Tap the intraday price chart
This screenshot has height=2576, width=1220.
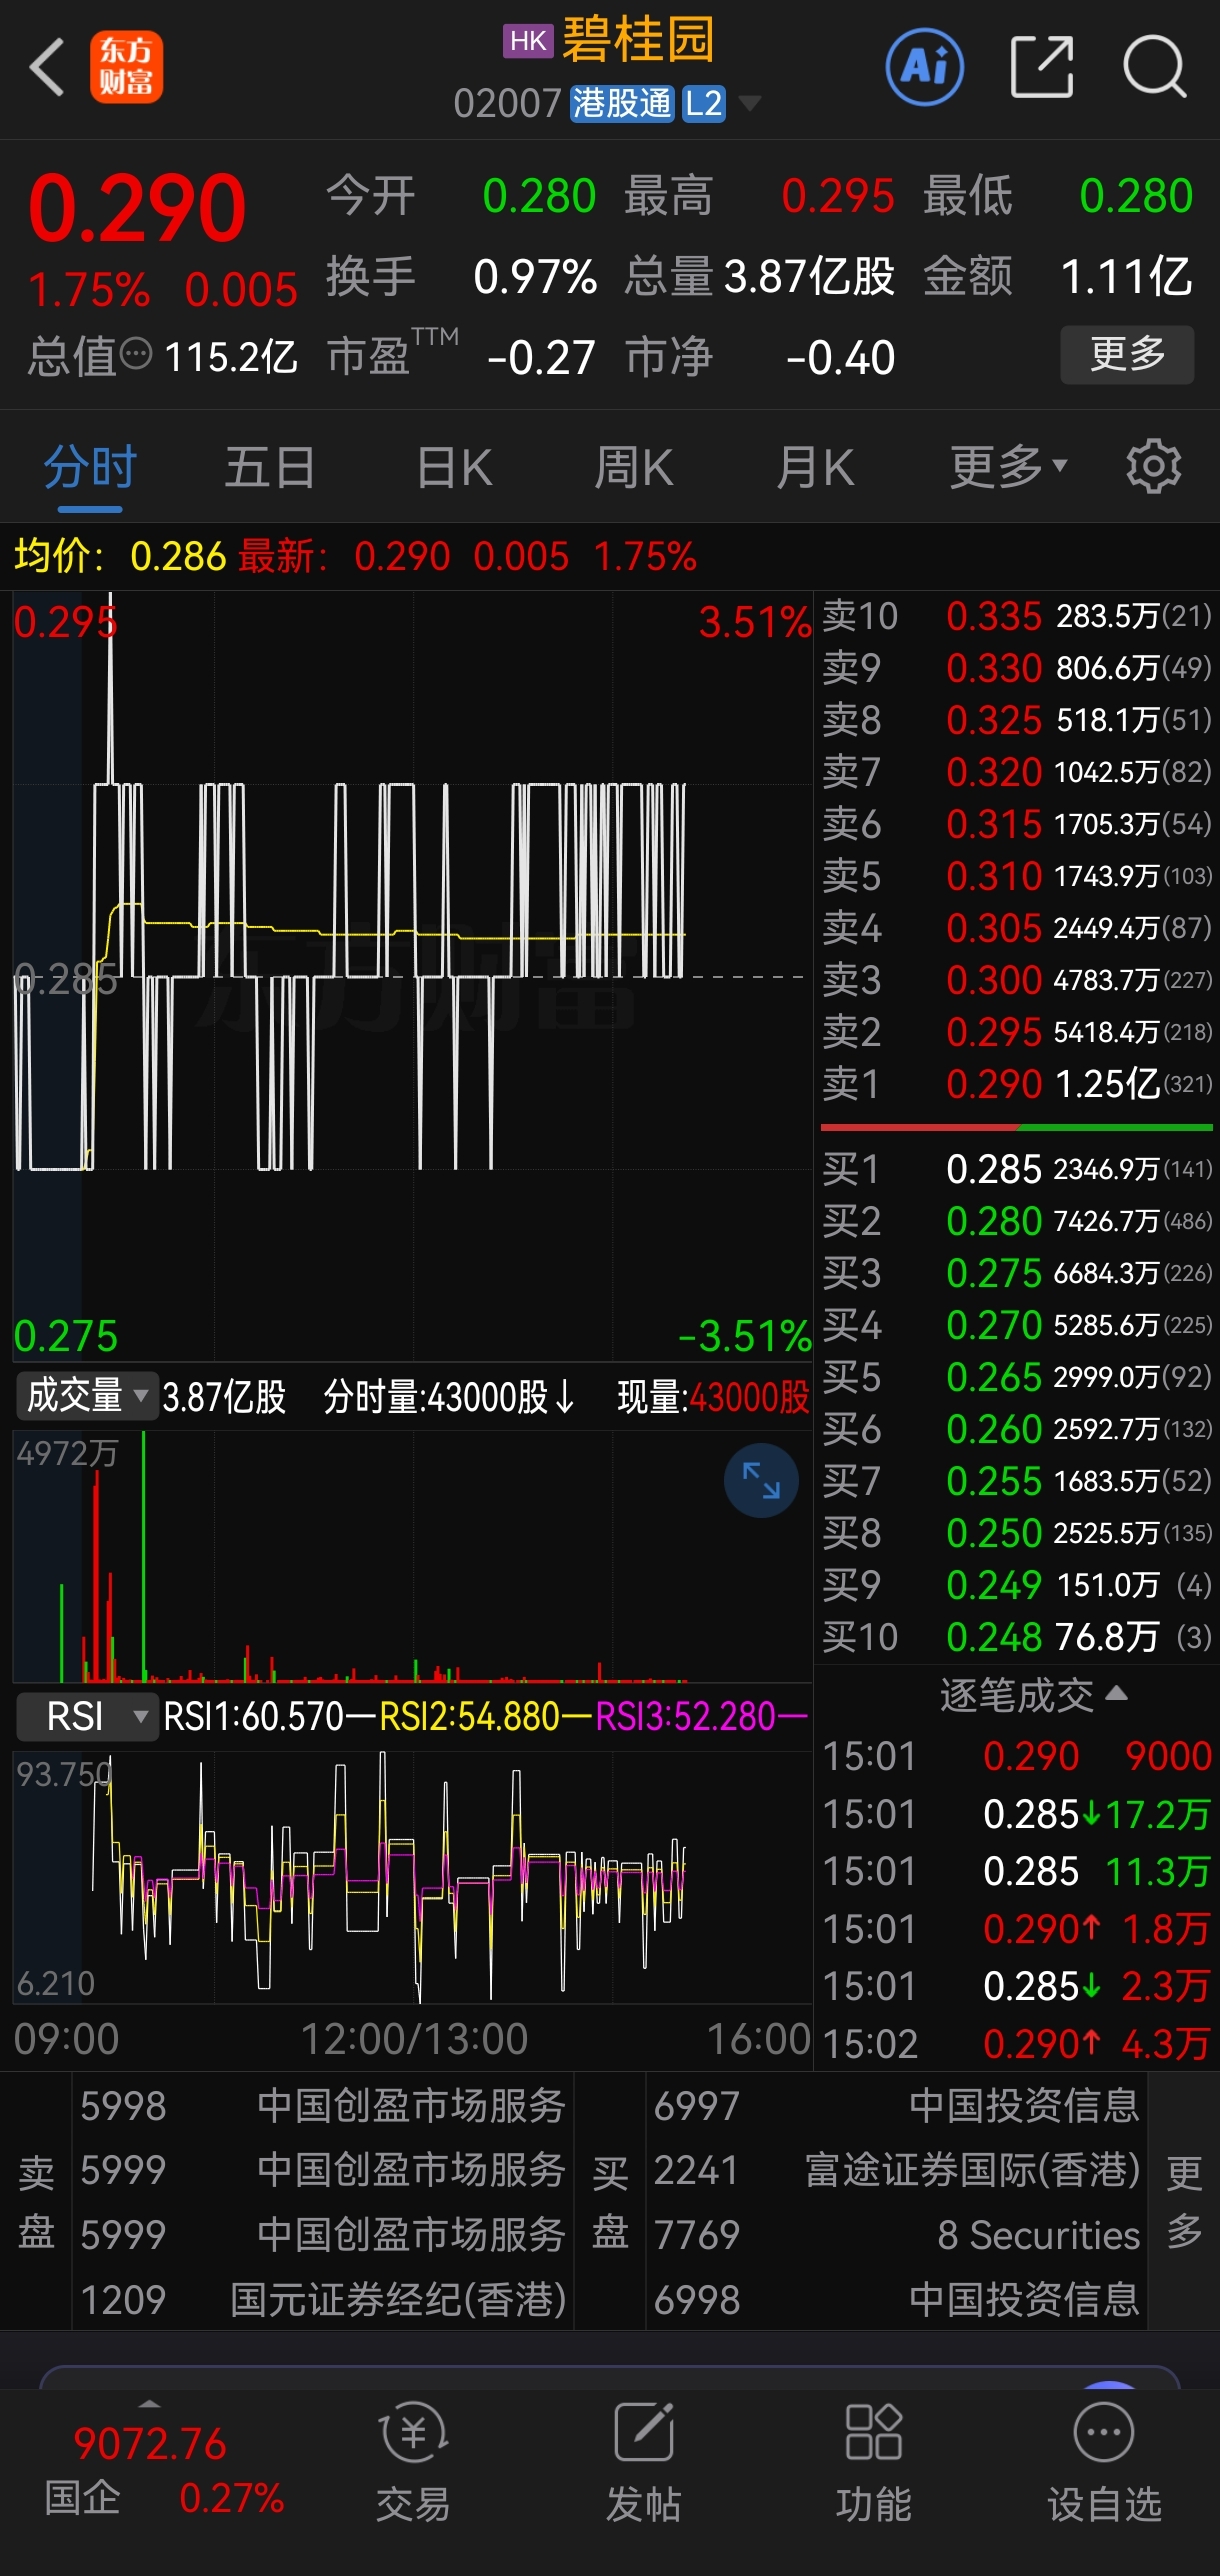(412, 975)
